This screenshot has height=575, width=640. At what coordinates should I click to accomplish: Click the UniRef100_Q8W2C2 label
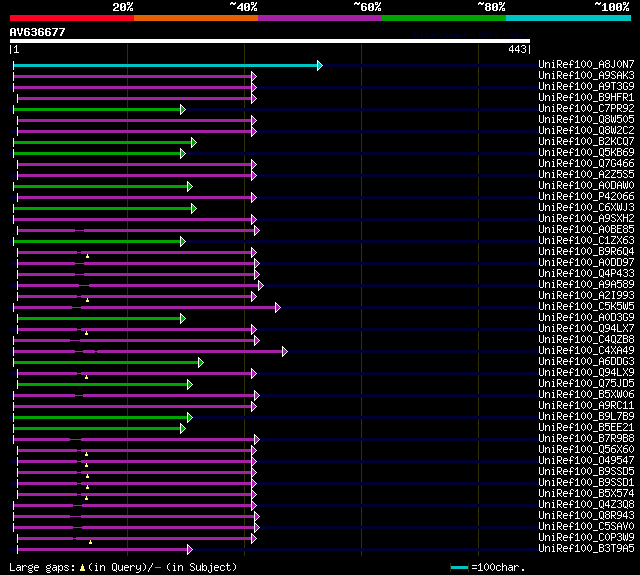pyautogui.click(x=586, y=131)
